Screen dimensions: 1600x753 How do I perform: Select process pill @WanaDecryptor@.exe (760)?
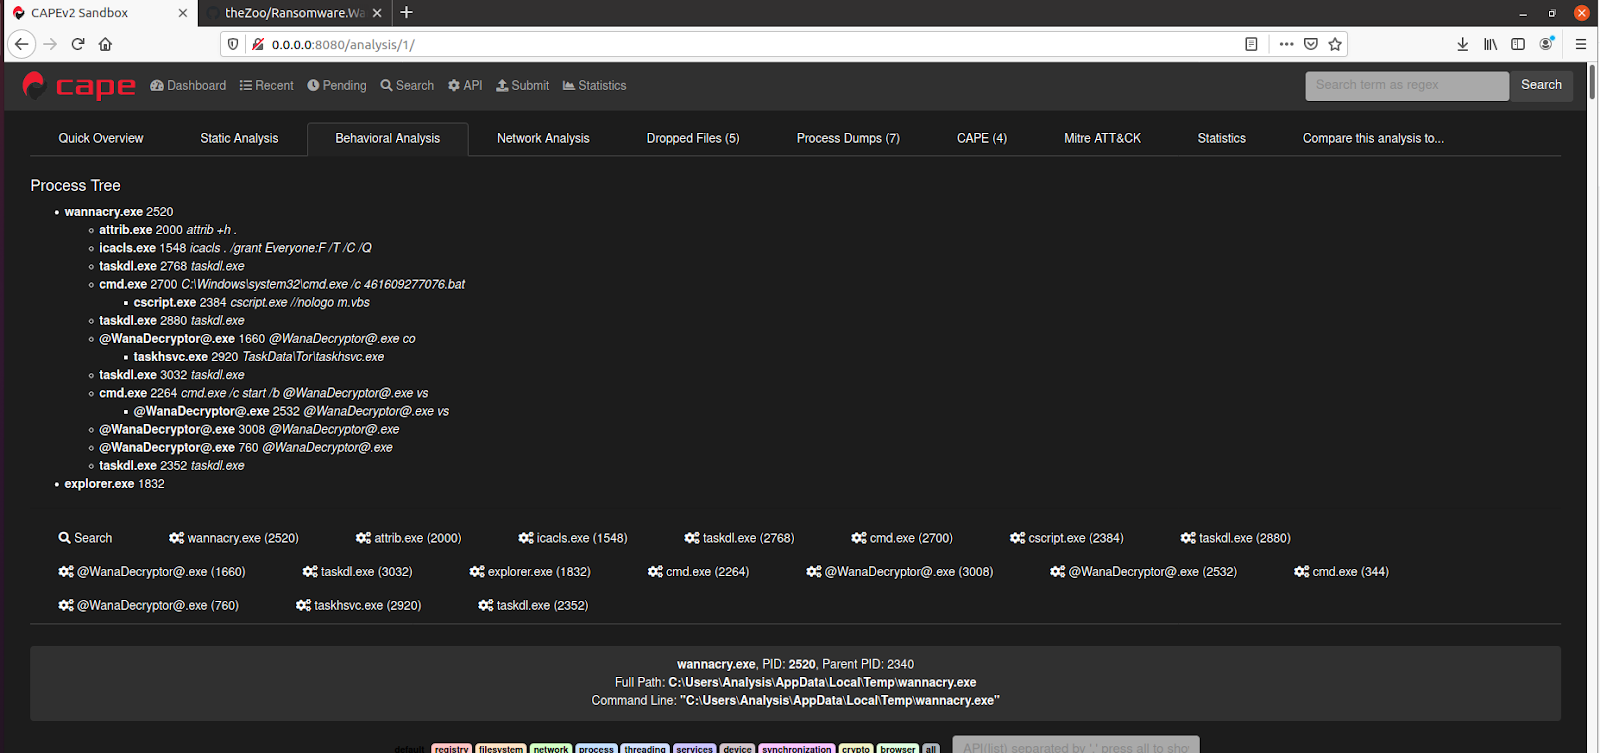coord(149,606)
